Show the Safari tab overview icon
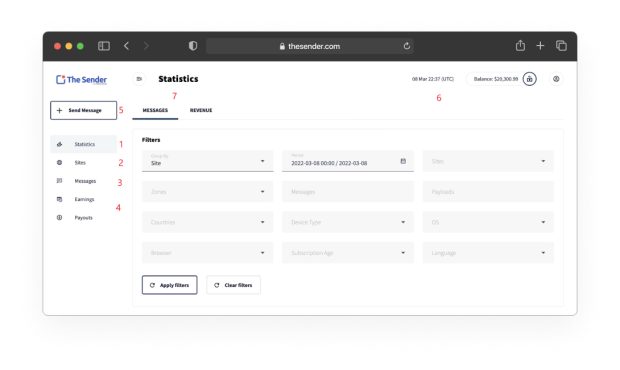 point(561,46)
